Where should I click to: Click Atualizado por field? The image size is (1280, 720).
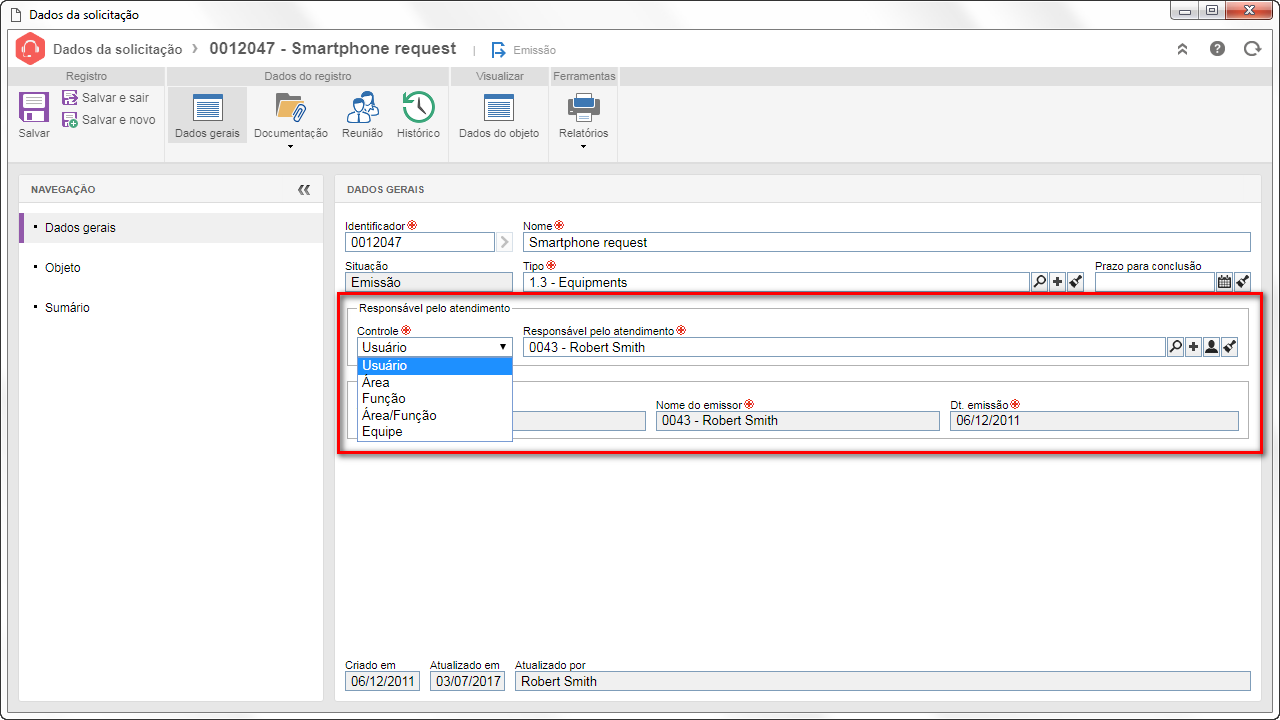tap(883, 681)
